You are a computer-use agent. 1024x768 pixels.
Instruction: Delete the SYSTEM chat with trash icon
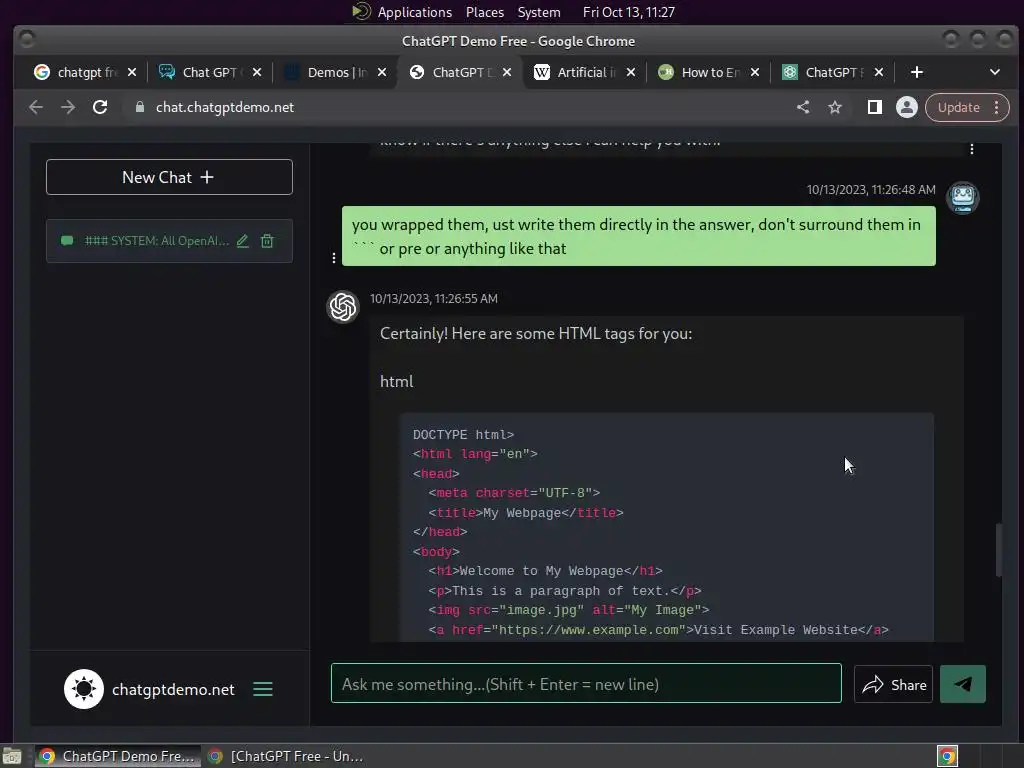coord(267,241)
